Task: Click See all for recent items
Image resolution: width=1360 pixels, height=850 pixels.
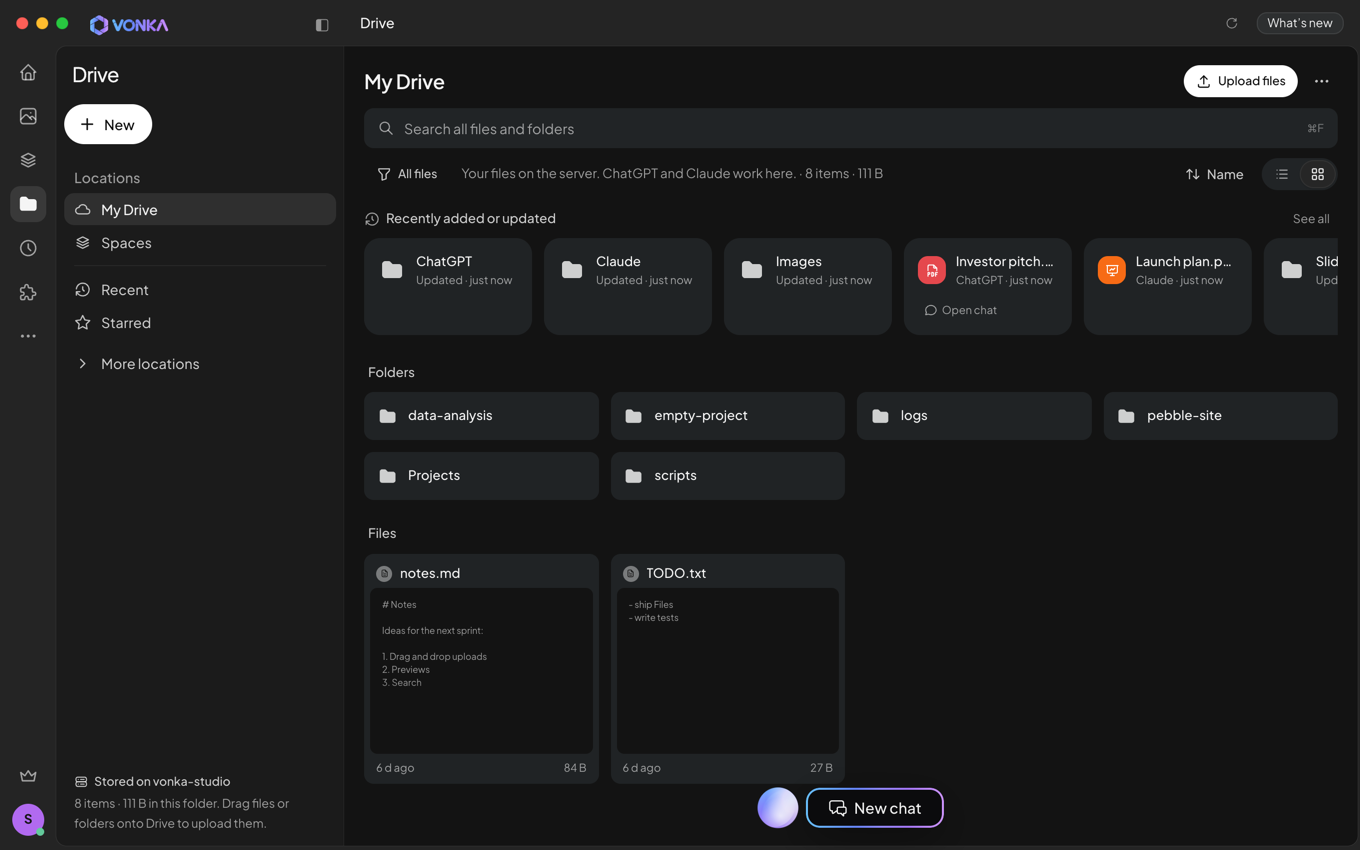Action: click(1311, 219)
